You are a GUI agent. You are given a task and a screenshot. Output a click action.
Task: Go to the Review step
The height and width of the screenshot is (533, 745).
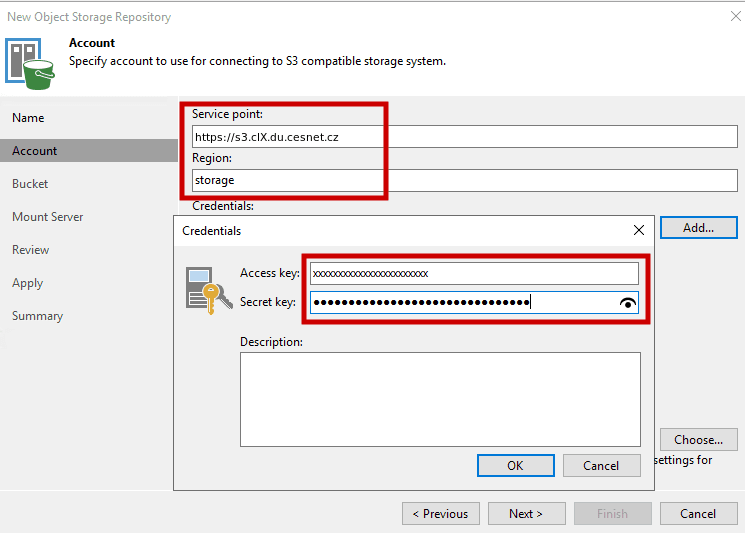(x=30, y=250)
